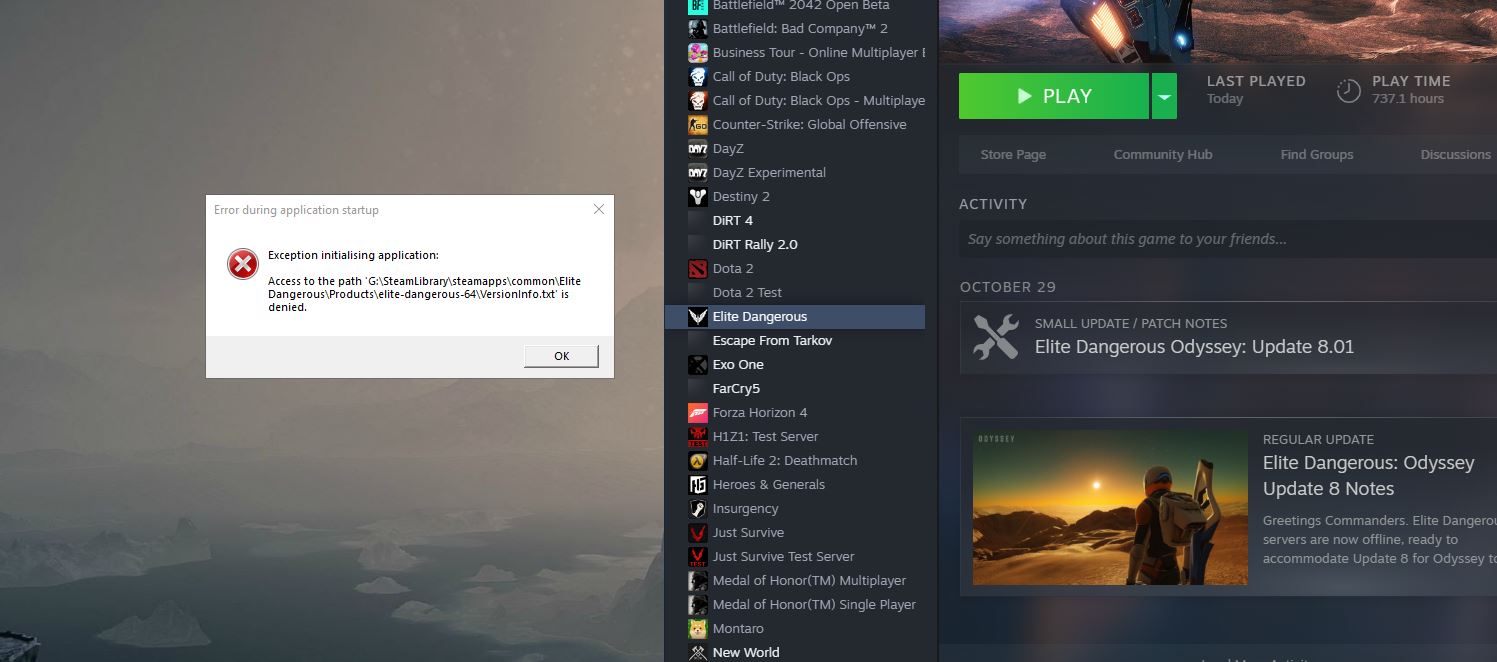The image size is (1497, 662).
Task: Click the DayZ game icon
Action: (x=698, y=148)
